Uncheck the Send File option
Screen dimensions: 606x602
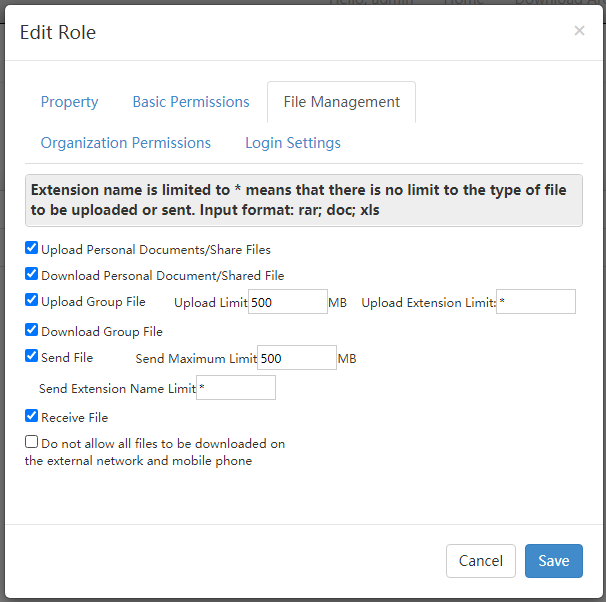click(x=32, y=356)
